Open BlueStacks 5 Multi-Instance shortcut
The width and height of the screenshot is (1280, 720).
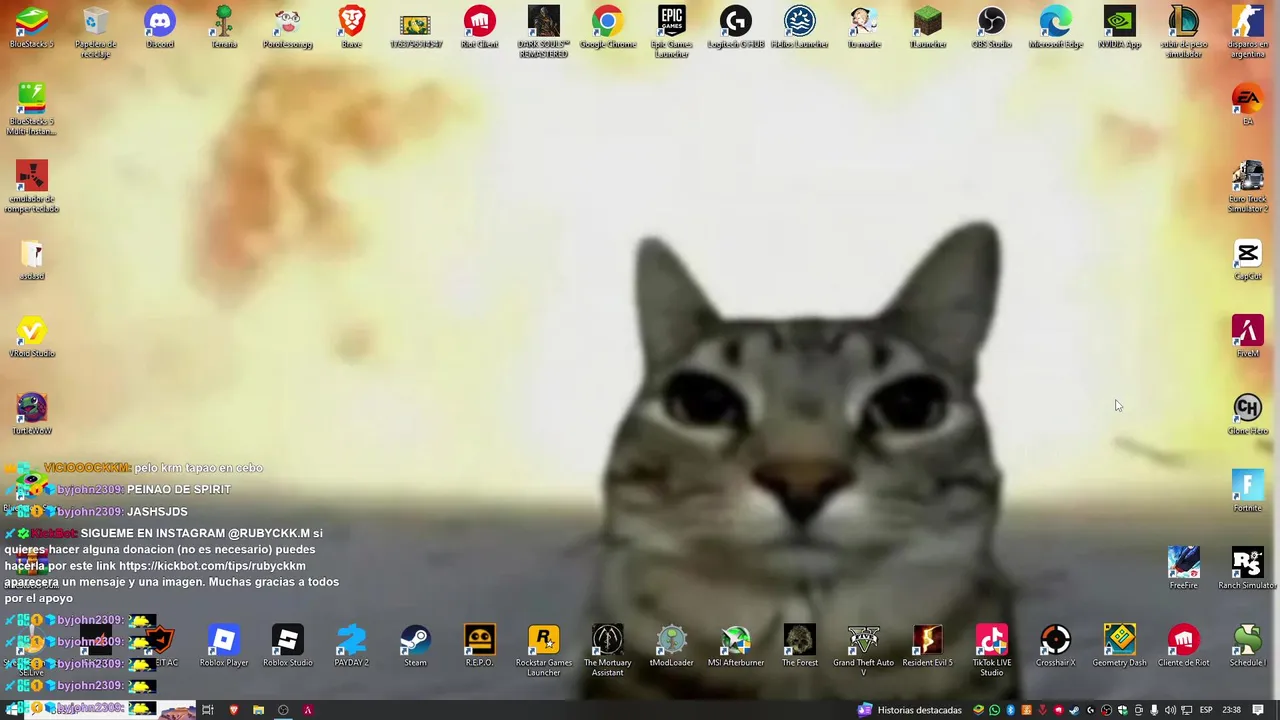(x=32, y=109)
